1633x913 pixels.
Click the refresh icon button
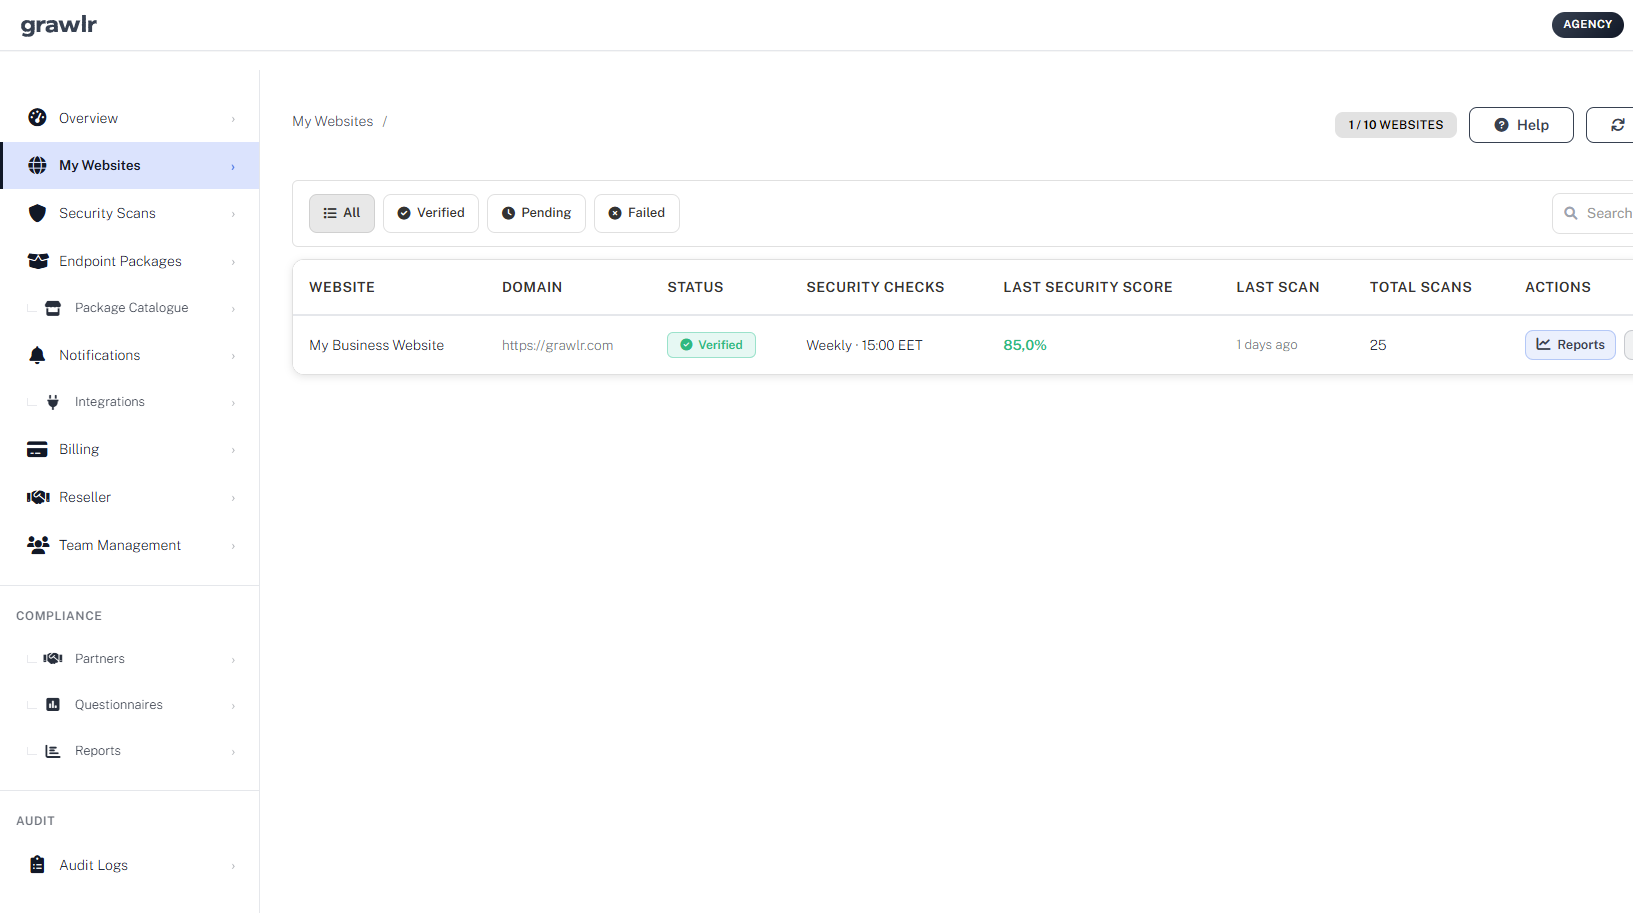(x=1617, y=125)
